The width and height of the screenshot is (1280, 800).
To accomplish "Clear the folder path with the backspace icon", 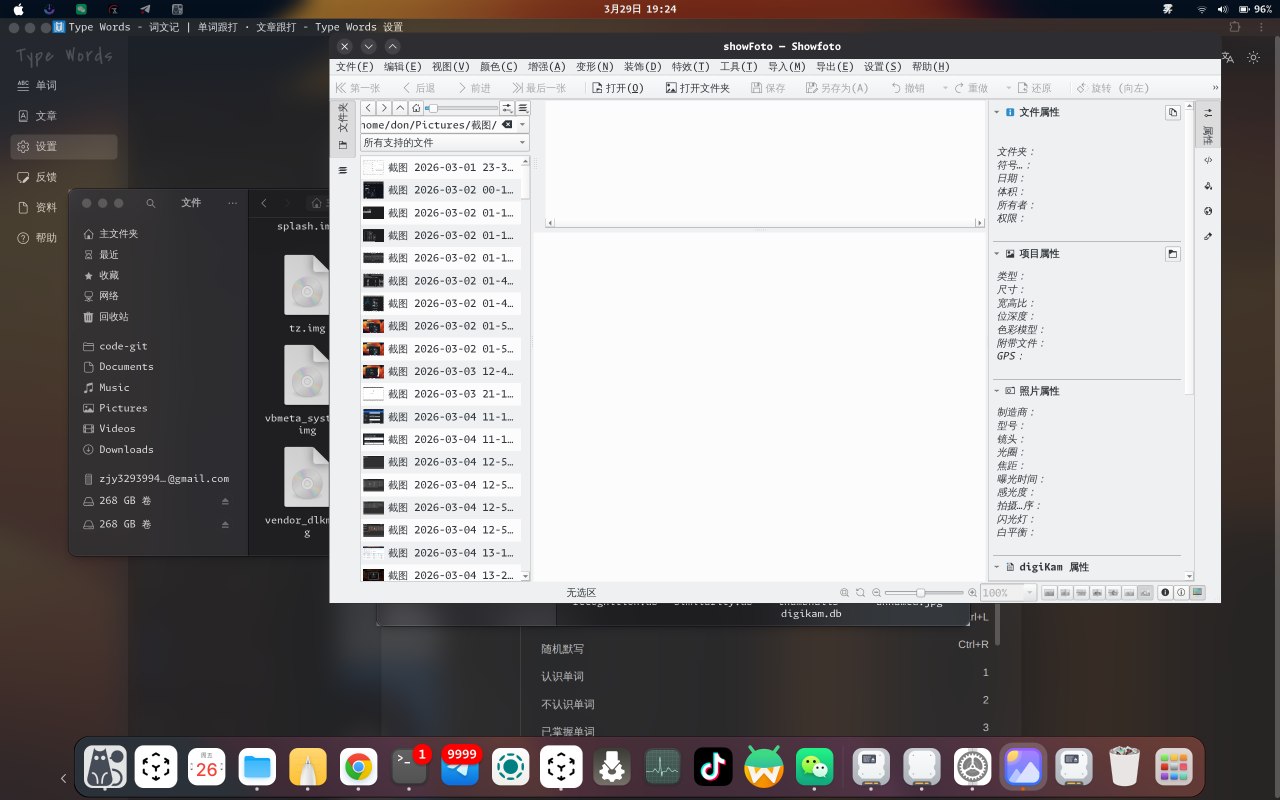I will 507,125.
